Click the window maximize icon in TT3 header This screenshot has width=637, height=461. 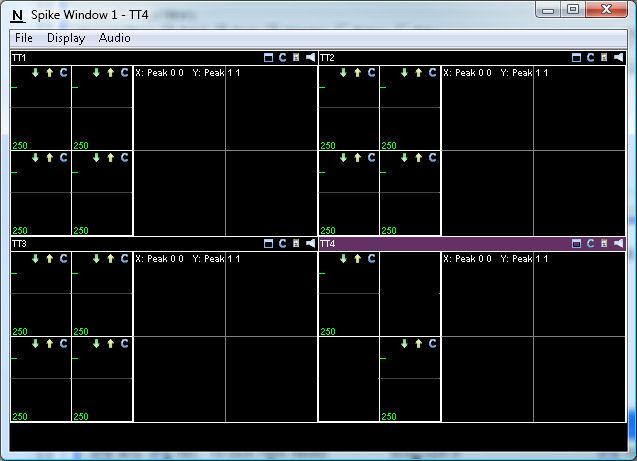(269, 243)
